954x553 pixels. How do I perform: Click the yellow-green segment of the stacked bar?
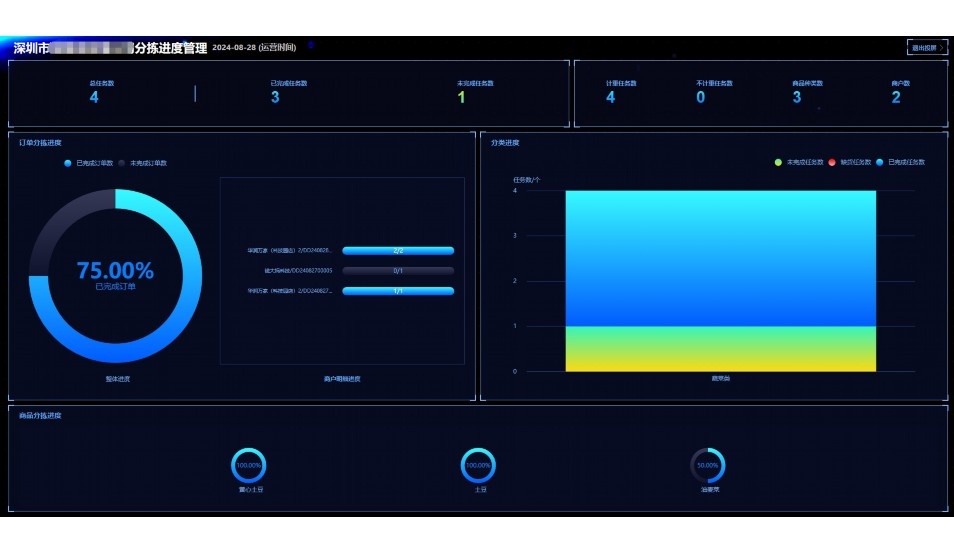(x=720, y=349)
